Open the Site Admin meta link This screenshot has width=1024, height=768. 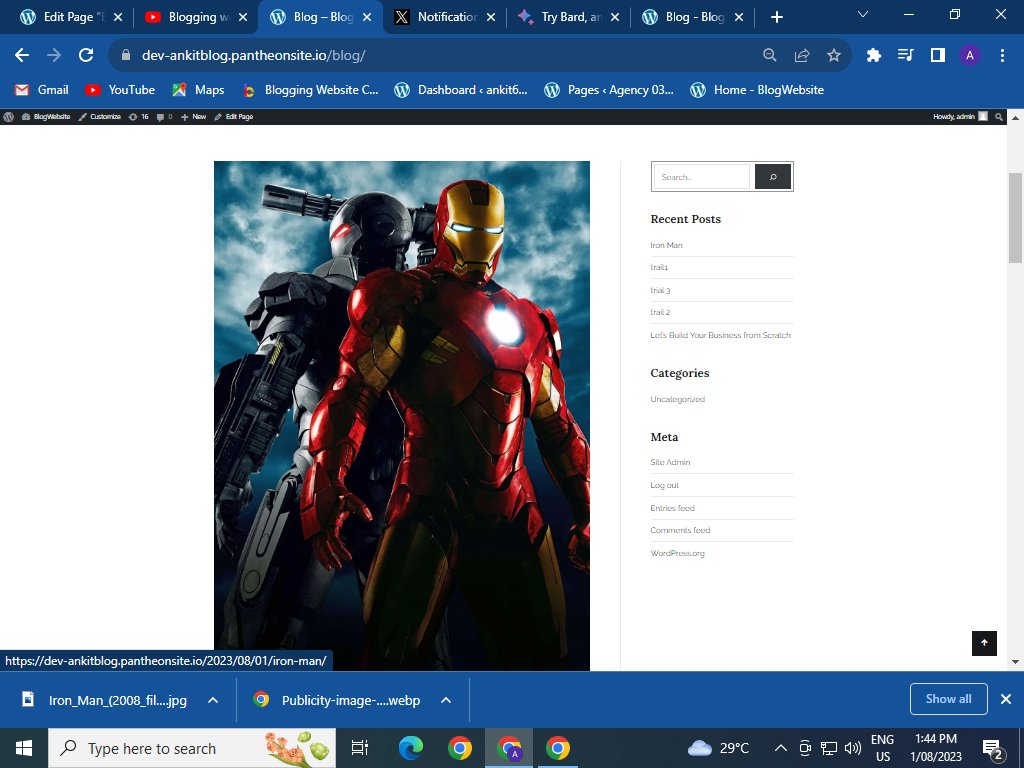coord(670,462)
